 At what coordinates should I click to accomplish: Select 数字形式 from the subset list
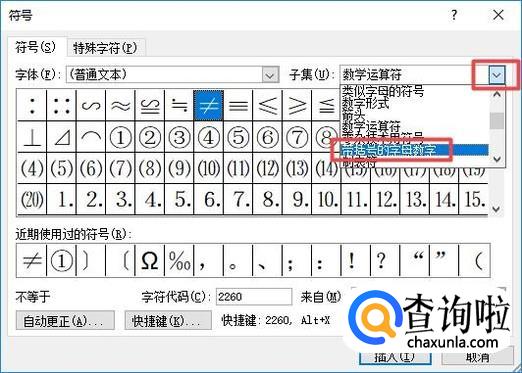365,103
